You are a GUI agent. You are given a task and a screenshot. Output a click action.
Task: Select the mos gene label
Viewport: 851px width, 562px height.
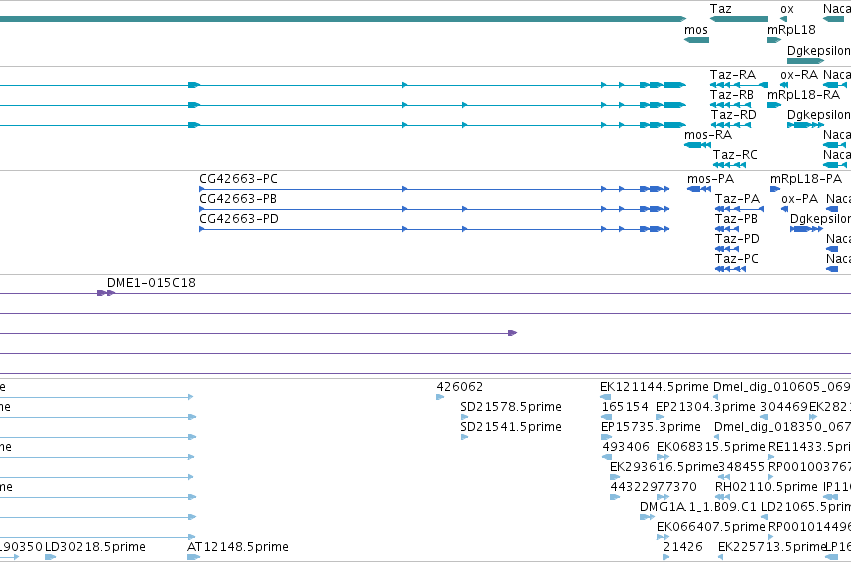tap(696, 30)
